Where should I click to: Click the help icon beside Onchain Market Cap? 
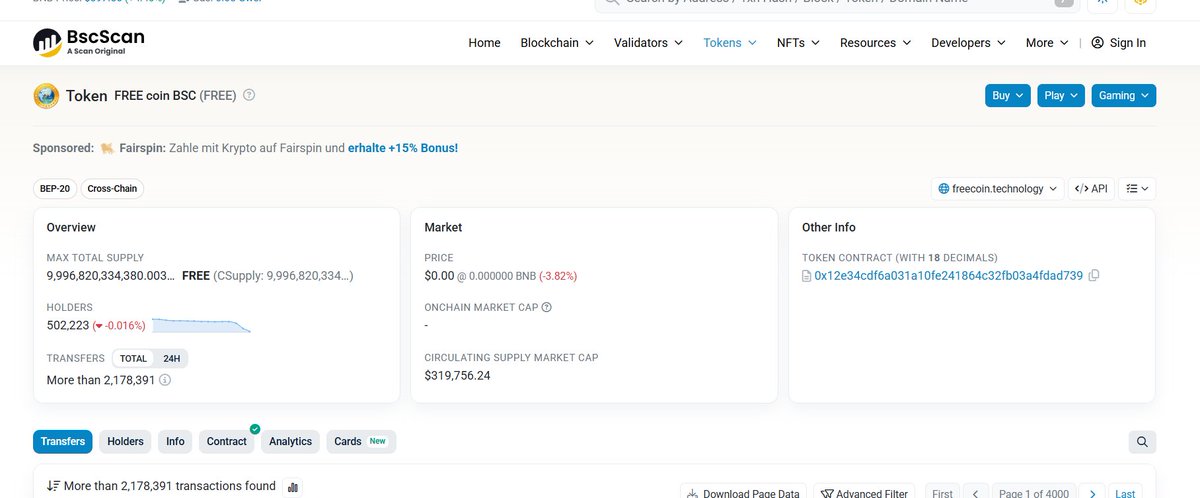(x=547, y=308)
